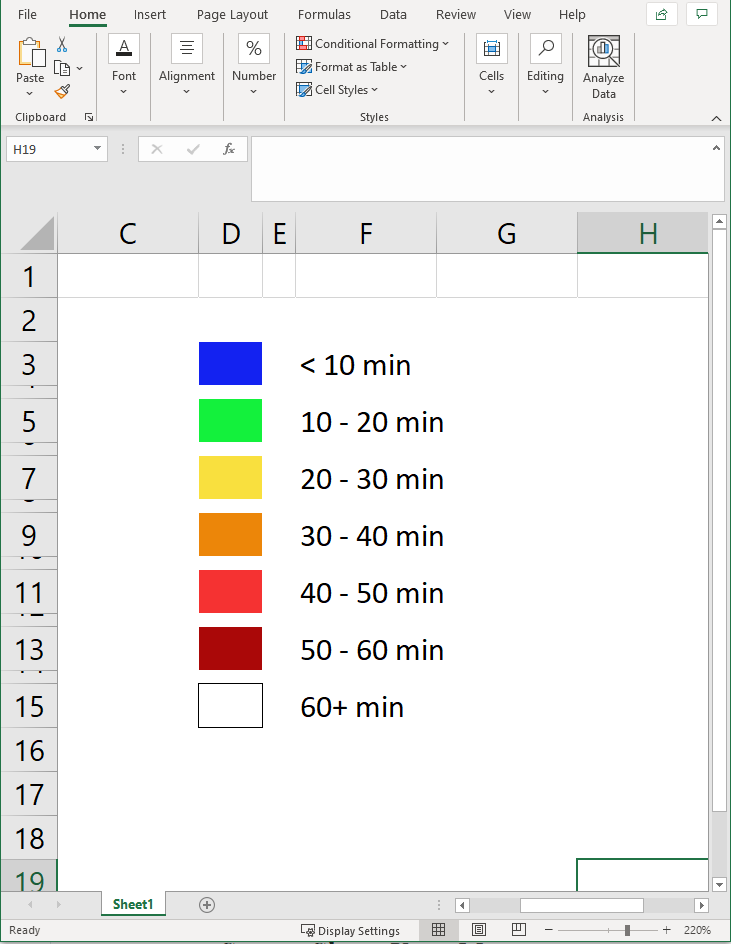Open the Insert ribbon tab
Image resolution: width=731 pixels, height=944 pixels.
[150, 15]
